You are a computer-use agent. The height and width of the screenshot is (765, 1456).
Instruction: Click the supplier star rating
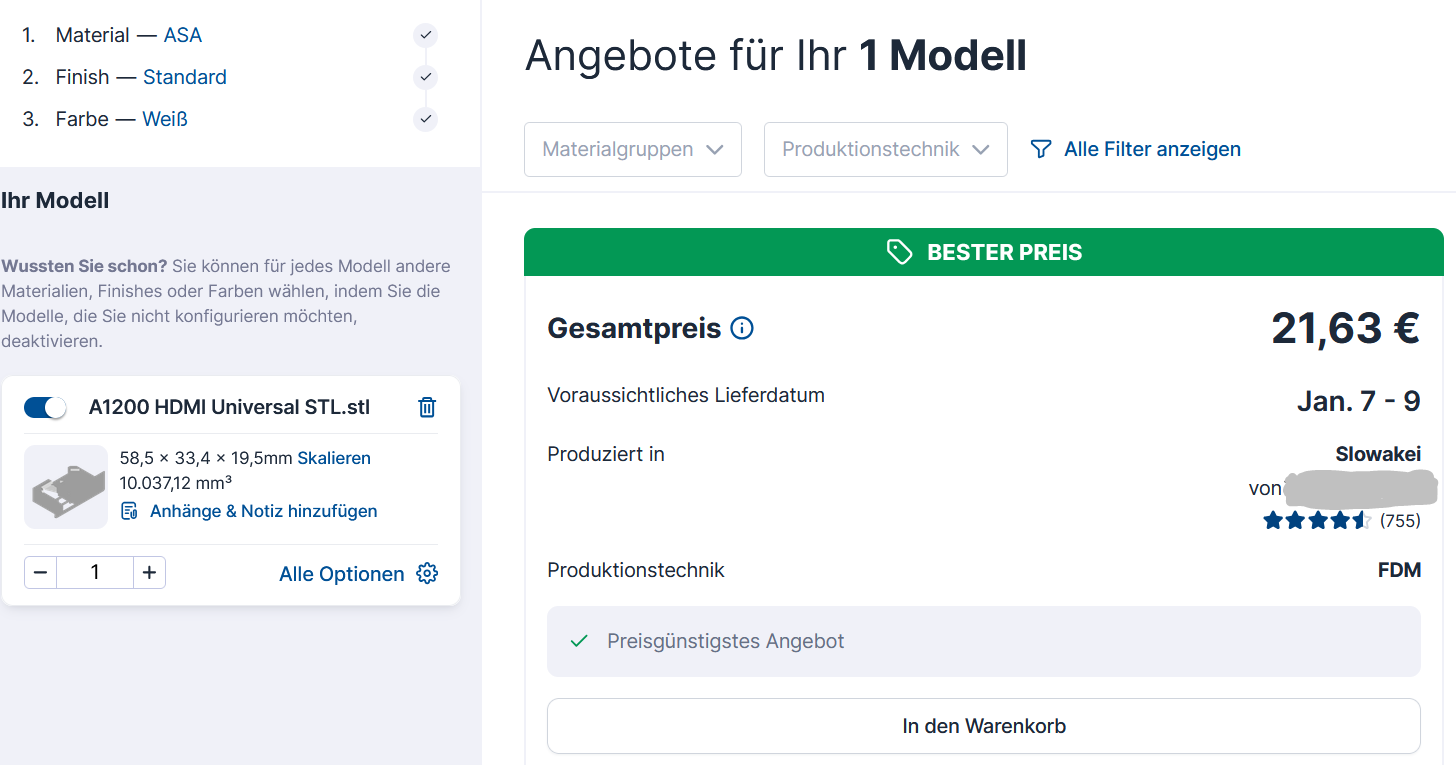point(1316,520)
